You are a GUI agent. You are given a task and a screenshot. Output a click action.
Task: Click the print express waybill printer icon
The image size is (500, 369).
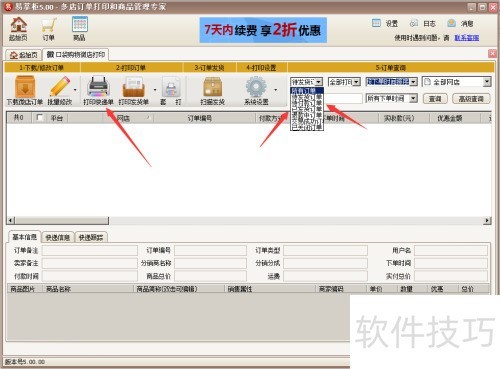click(98, 87)
